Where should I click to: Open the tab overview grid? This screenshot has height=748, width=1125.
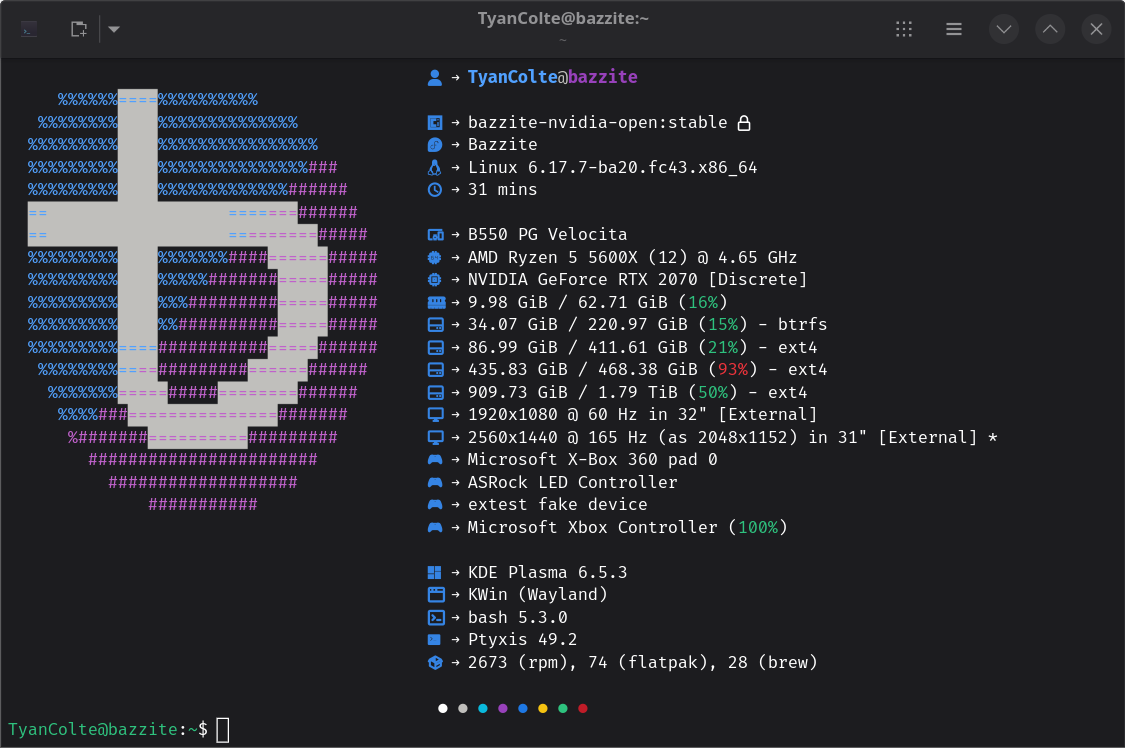coord(904,29)
